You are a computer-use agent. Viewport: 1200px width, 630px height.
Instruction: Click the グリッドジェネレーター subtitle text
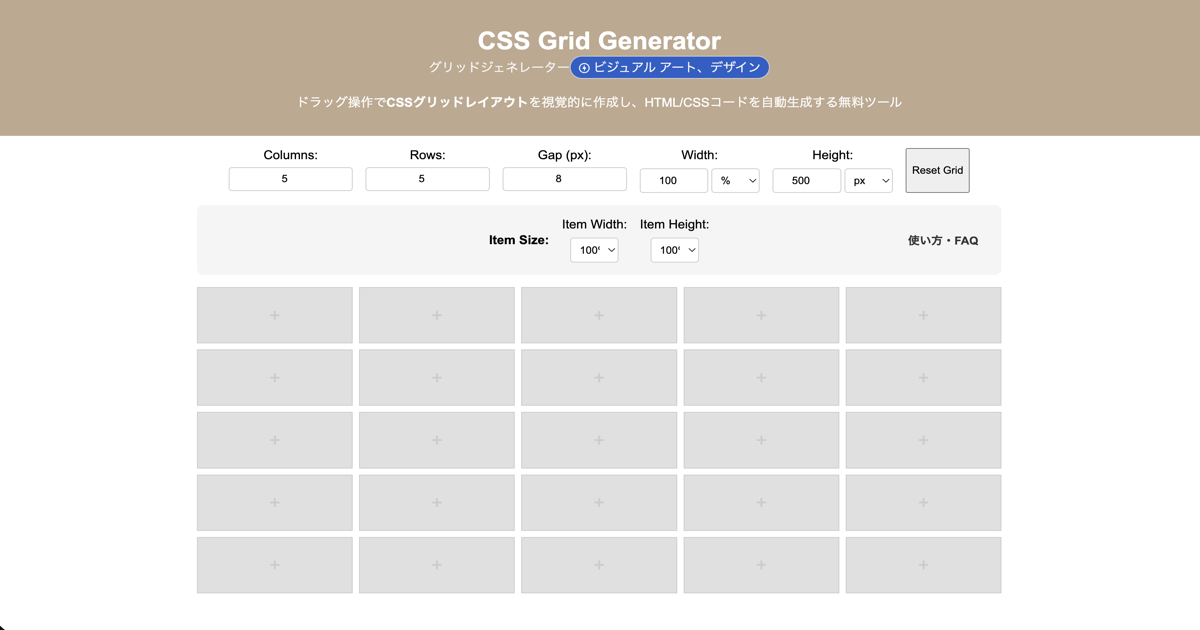(x=499, y=68)
